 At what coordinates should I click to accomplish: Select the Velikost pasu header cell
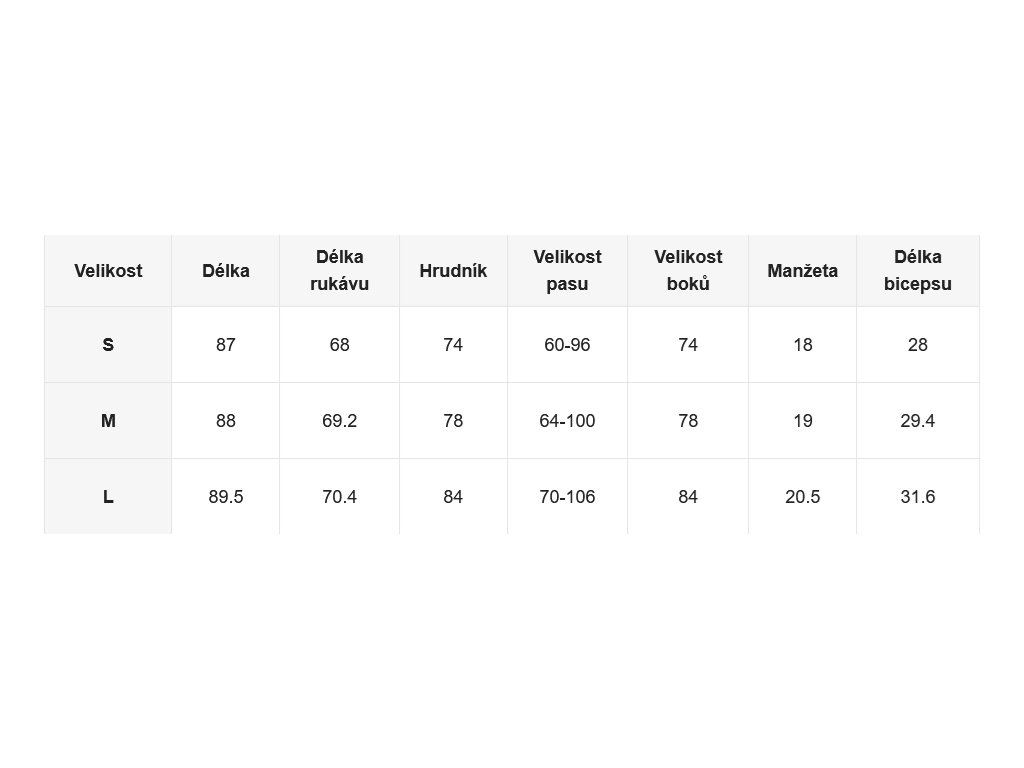tap(568, 270)
